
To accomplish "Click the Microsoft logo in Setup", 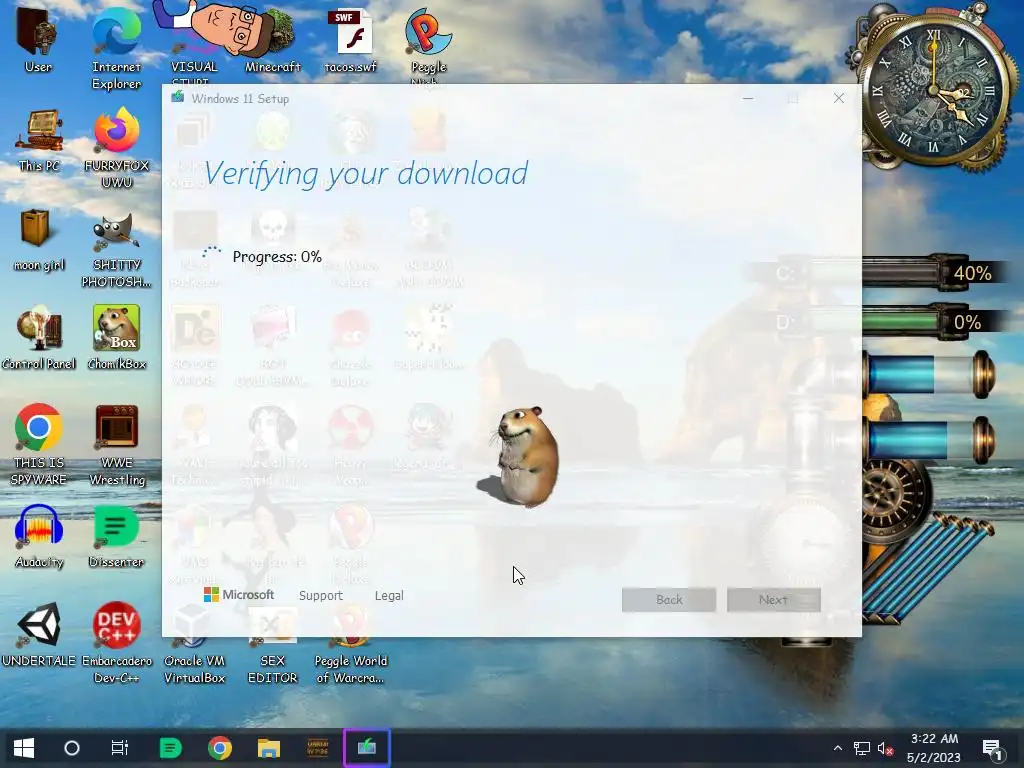I will tap(239, 594).
